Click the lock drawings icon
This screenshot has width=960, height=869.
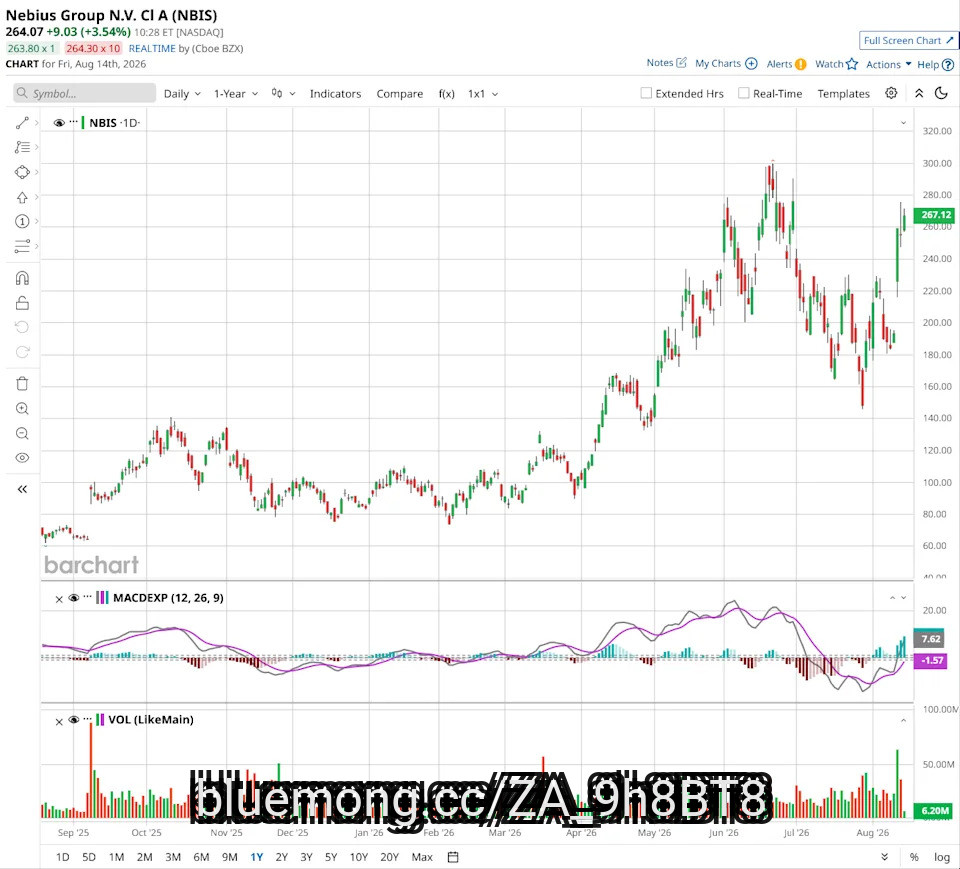[x=22, y=303]
